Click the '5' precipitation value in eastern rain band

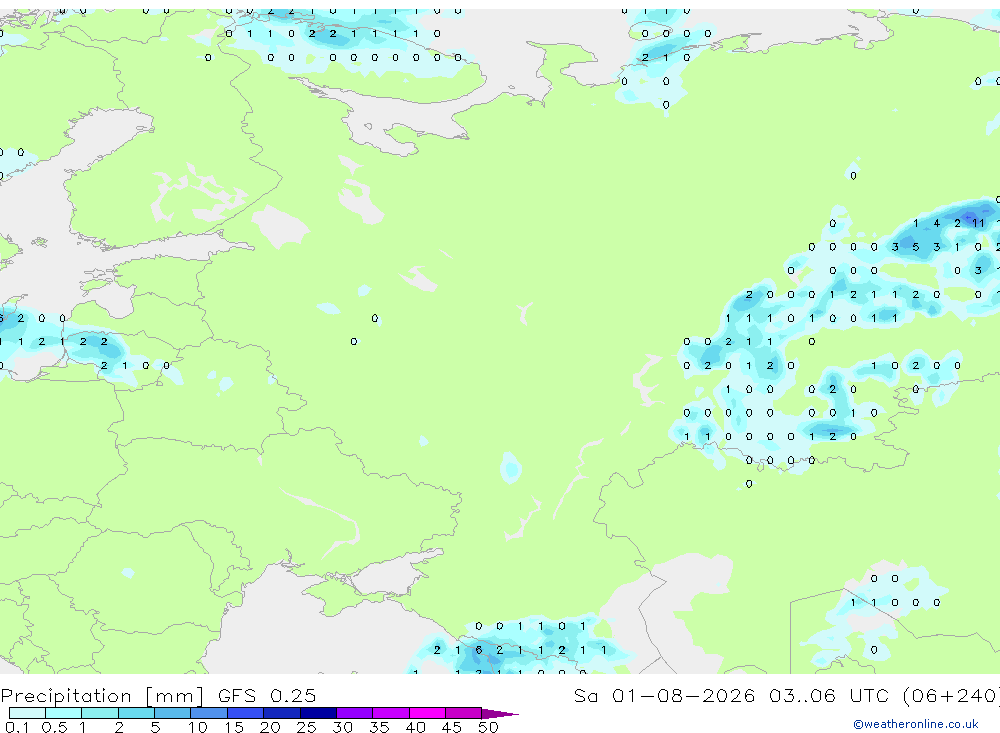click(916, 247)
